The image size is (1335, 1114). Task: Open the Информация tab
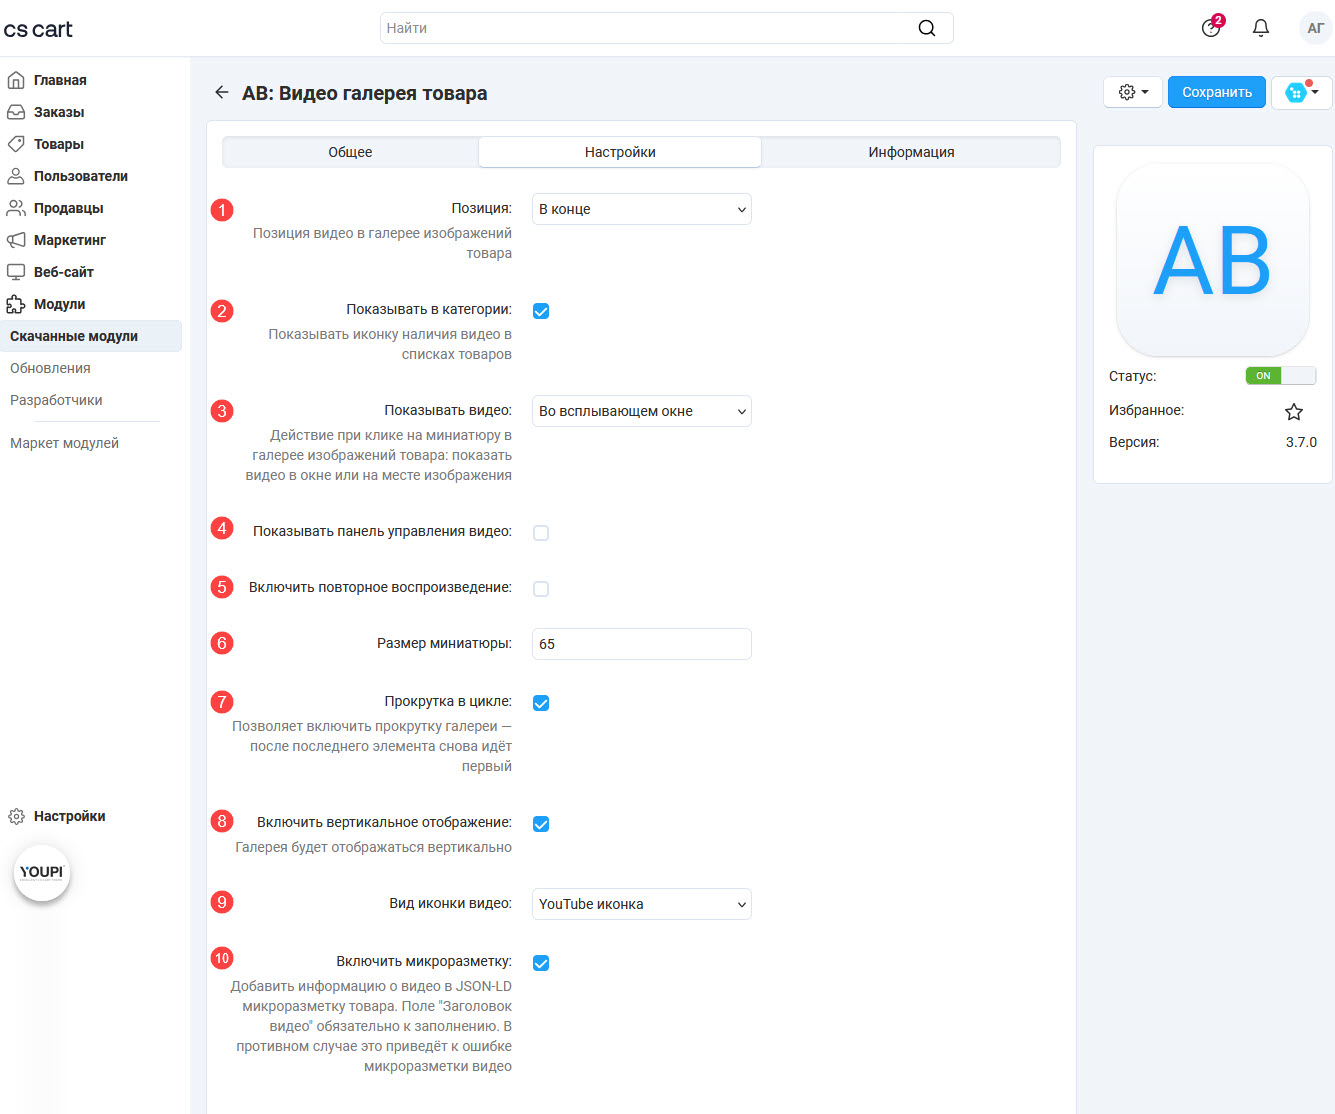(911, 152)
